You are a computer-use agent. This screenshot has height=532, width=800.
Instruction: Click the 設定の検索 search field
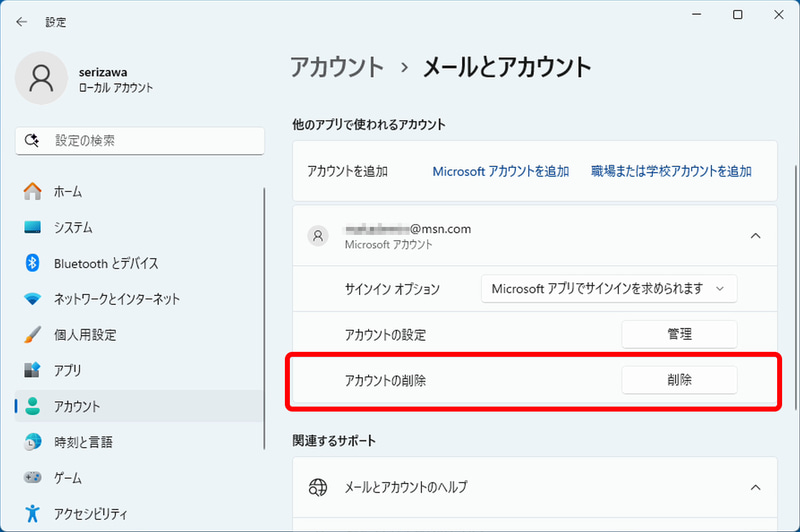pyautogui.click(x=140, y=141)
